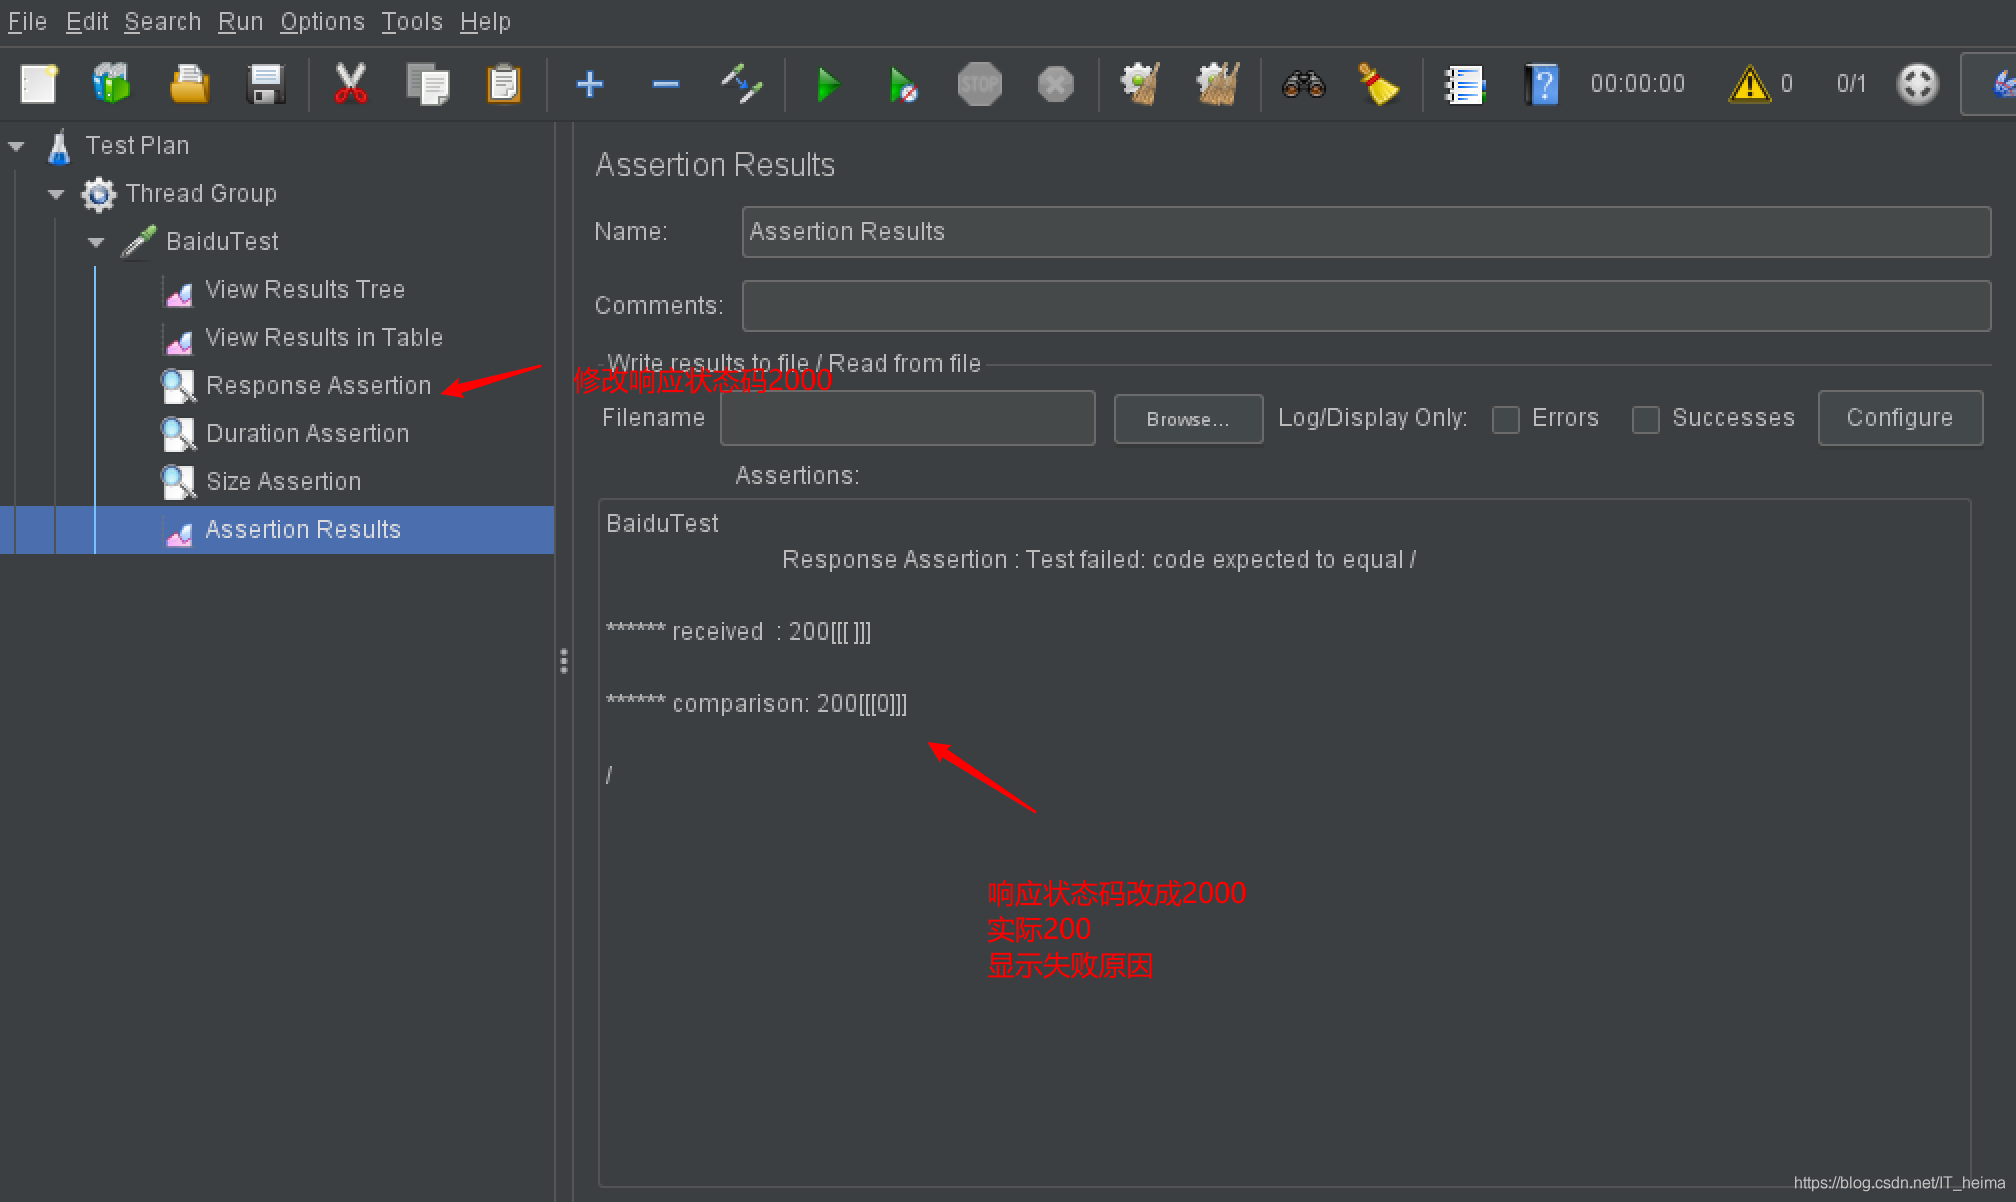Screen dimensions: 2016x1202
Task: Collapse the Thread Group node arrow
Action: pos(56,194)
